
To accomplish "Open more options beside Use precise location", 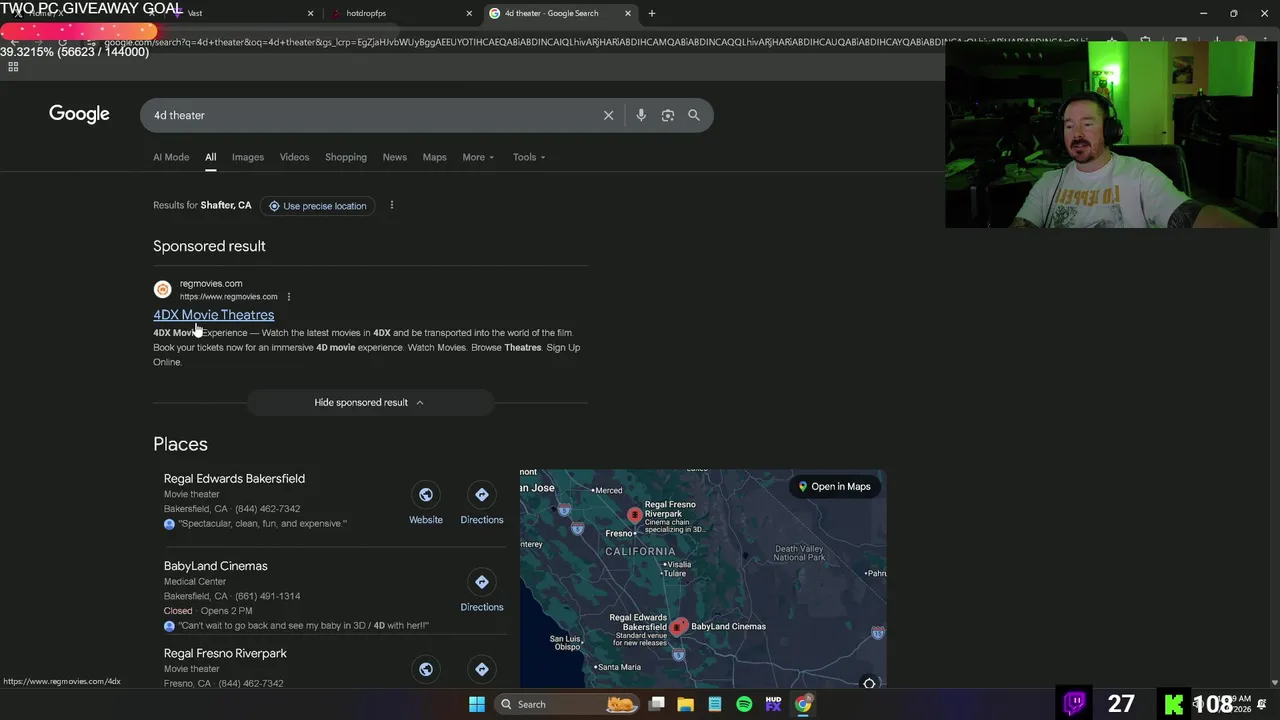I will click(x=392, y=205).
